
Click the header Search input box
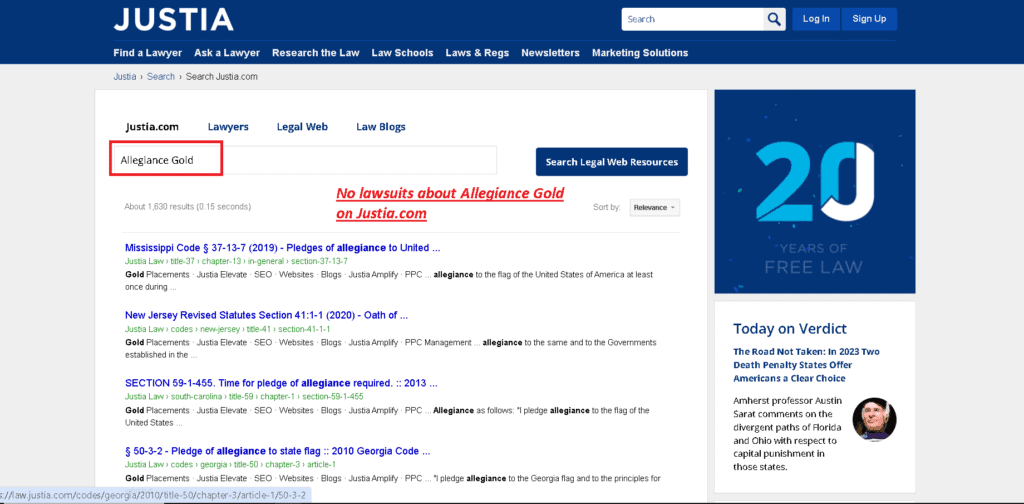coord(692,19)
